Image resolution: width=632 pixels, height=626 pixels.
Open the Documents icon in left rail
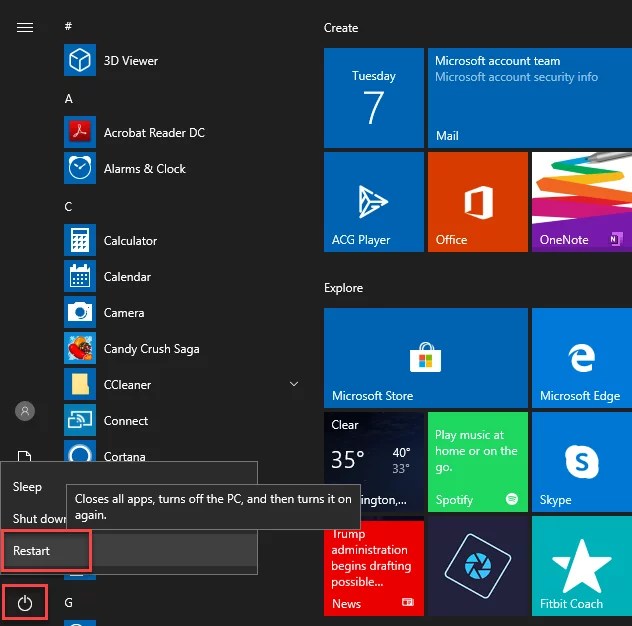(x=25, y=456)
